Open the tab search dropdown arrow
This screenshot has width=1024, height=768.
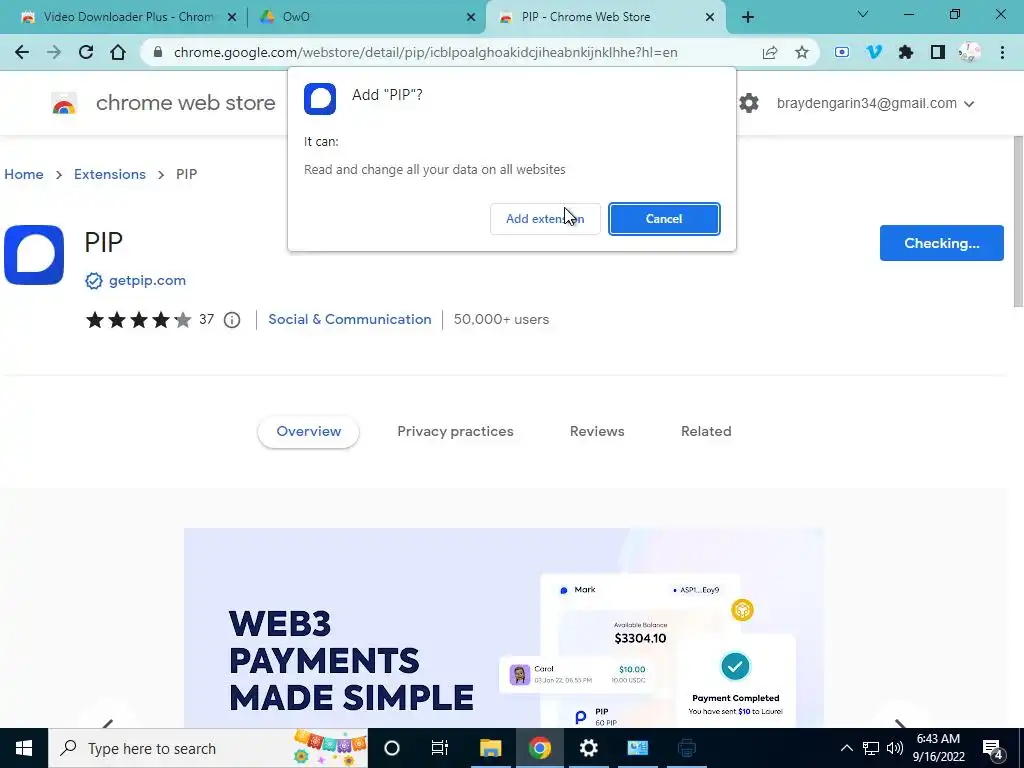[863, 14]
